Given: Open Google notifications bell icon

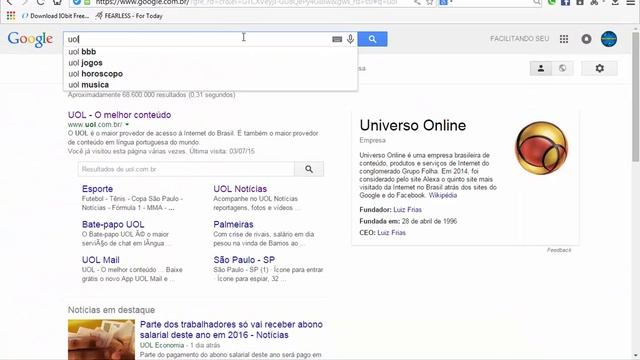Looking at the screenshot, I should 586,39.
